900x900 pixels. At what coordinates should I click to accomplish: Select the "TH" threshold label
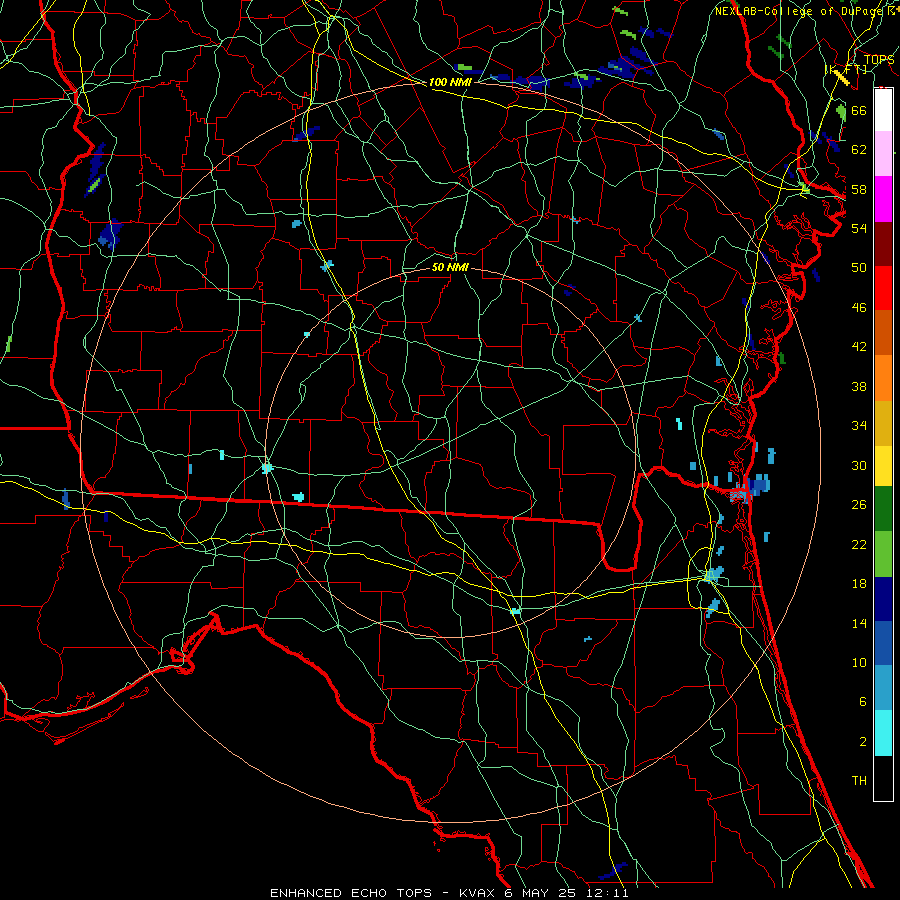859,781
